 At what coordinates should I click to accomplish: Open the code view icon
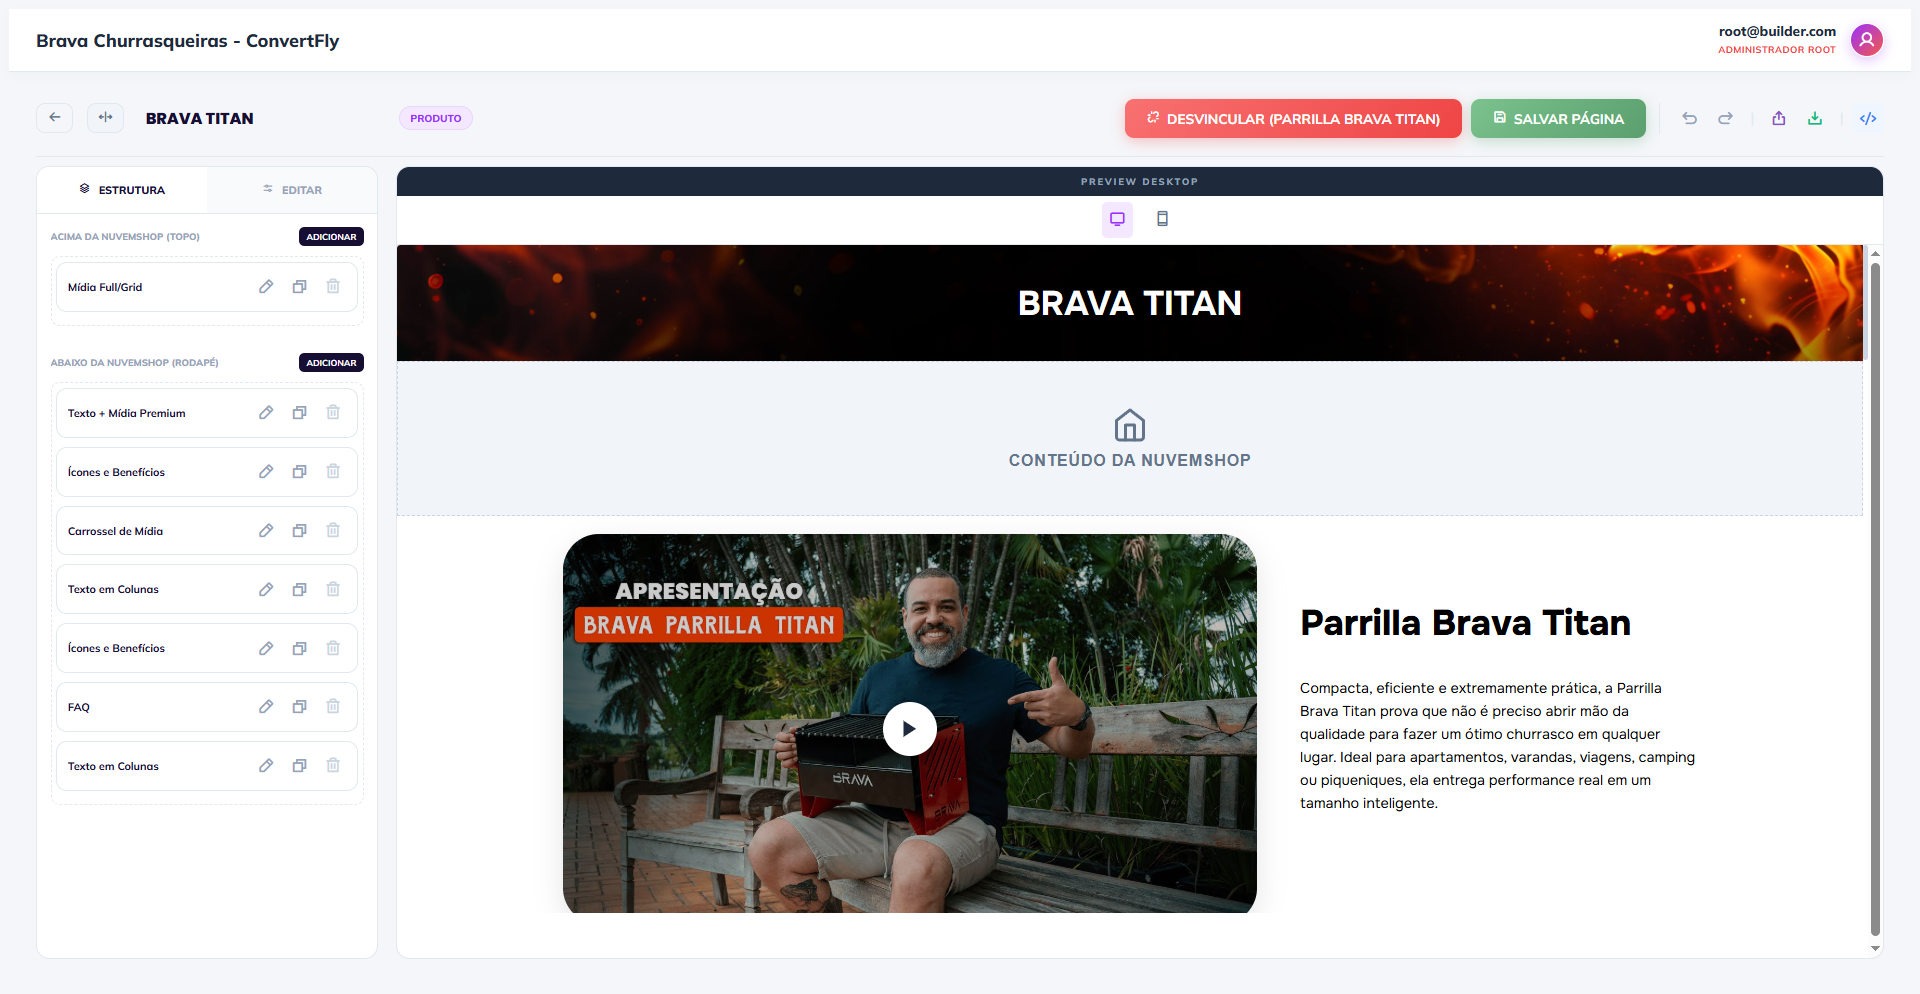pos(1867,119)
